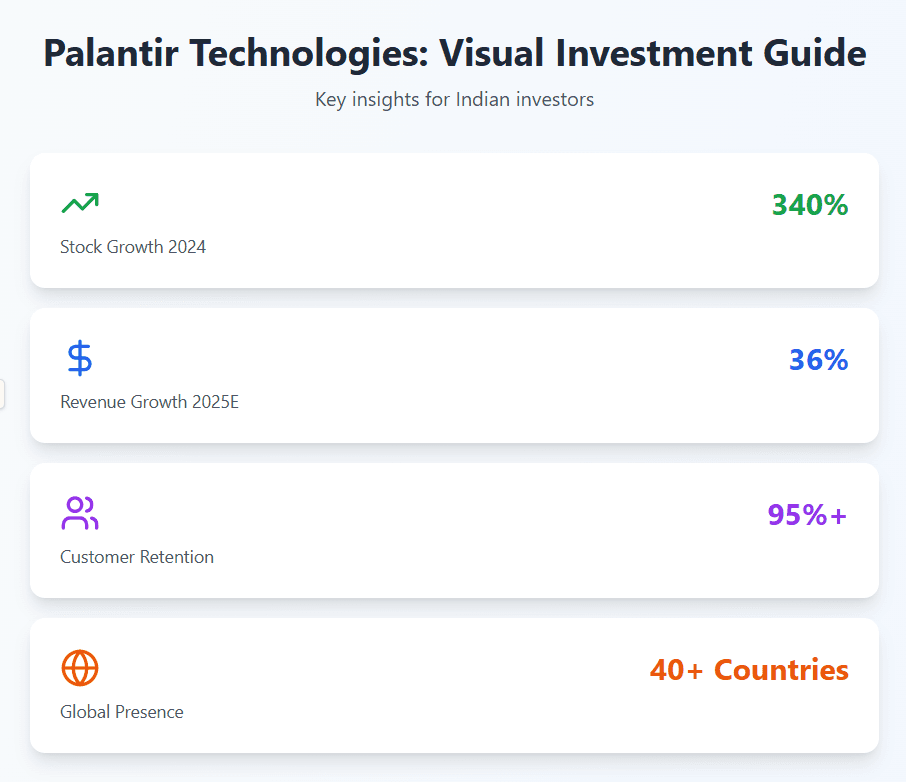Click the blue dollar sign icon

80,358
